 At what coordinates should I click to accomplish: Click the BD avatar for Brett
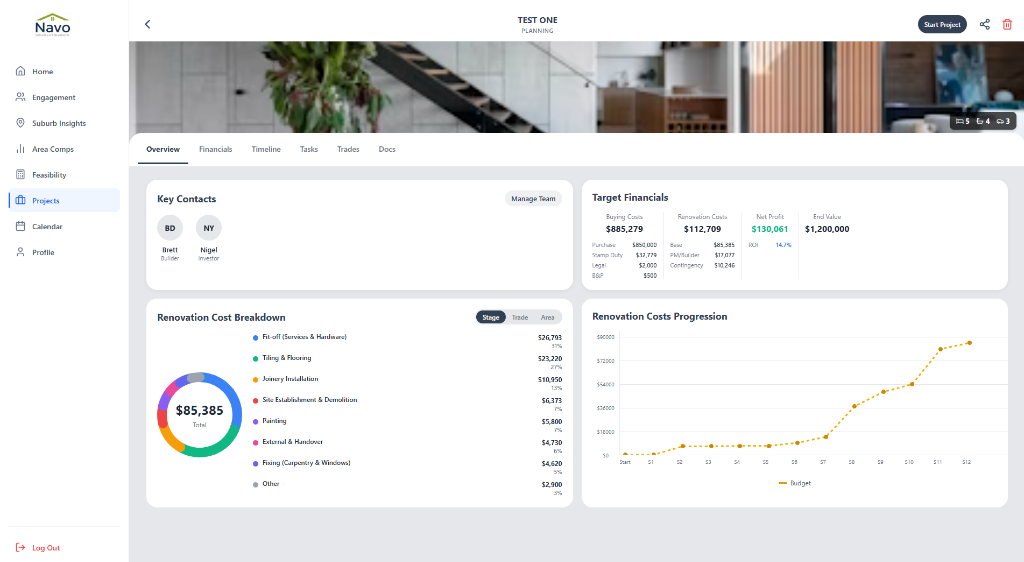tap(170, 228)
